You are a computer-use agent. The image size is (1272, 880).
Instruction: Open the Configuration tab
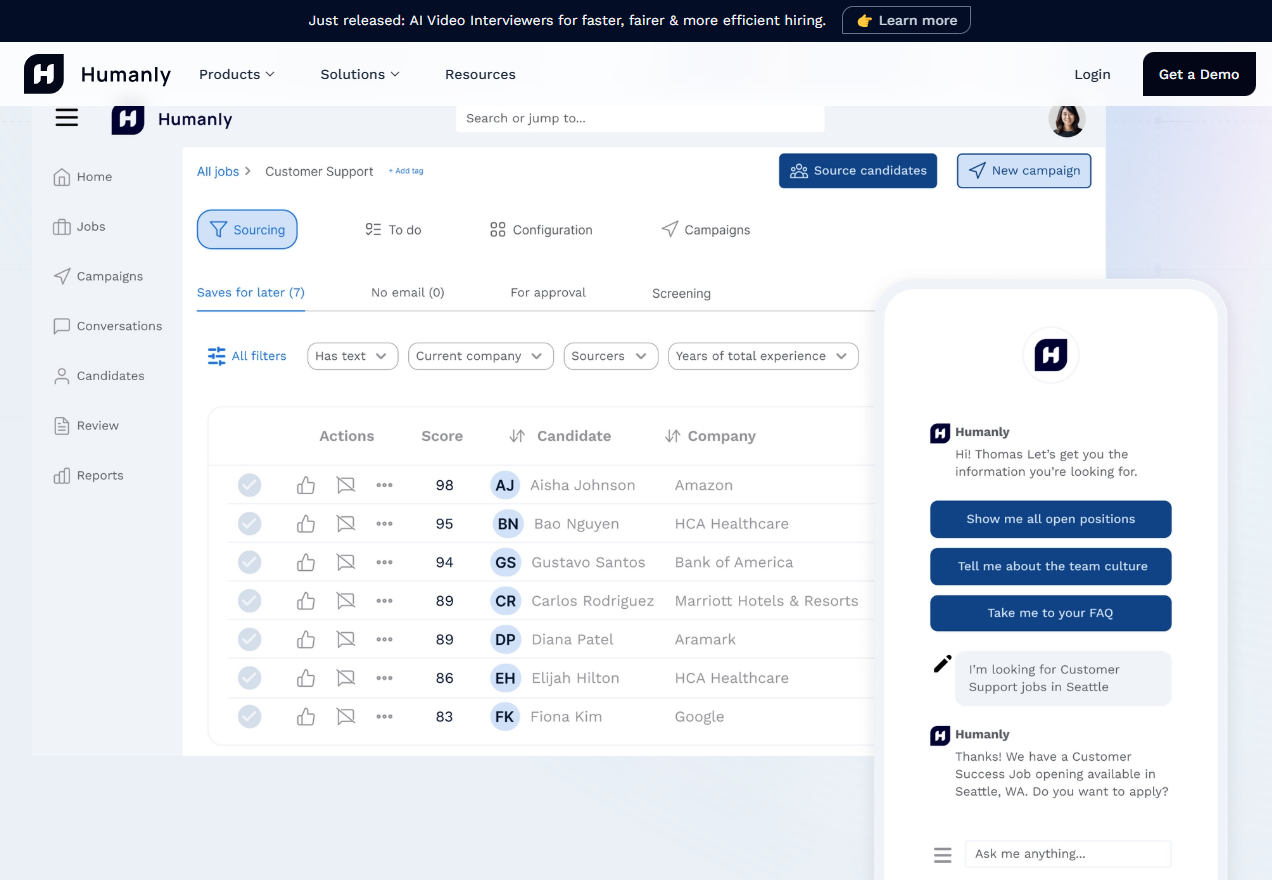point(541,230)
